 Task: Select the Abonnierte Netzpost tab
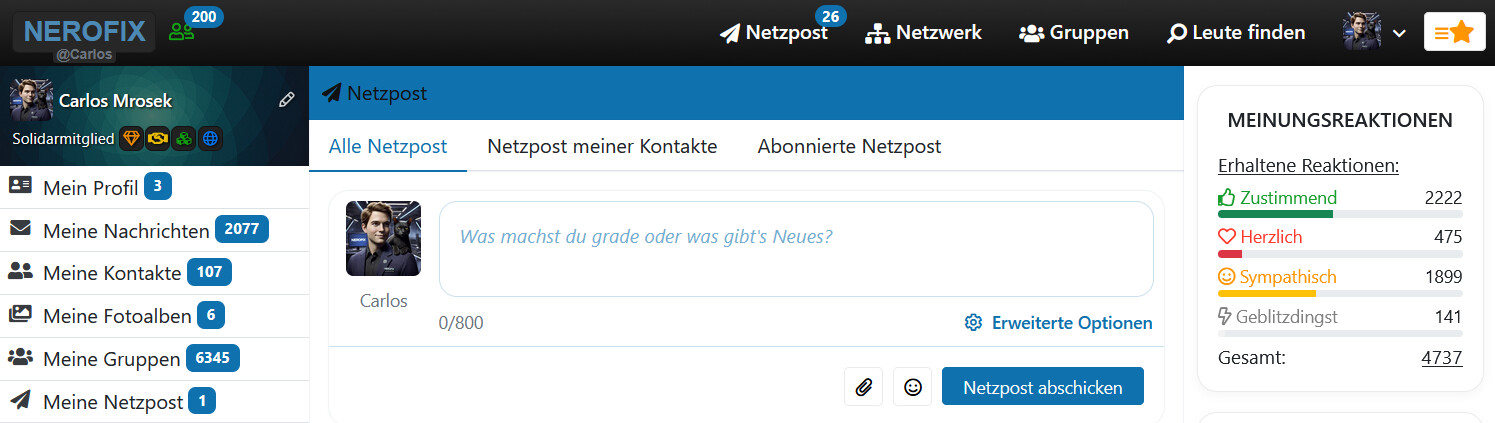point(849,147)
